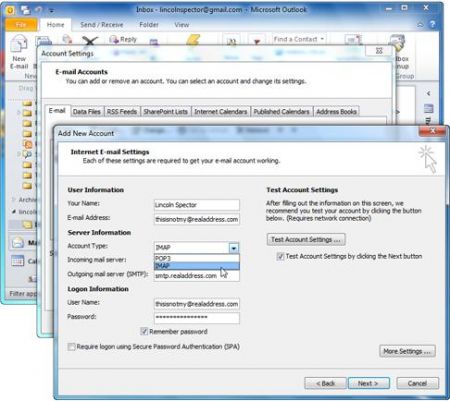Select Published Calendars tab in Account Settings
The image size is (450, 401).
pyautogui.click(x=282, y=112)
